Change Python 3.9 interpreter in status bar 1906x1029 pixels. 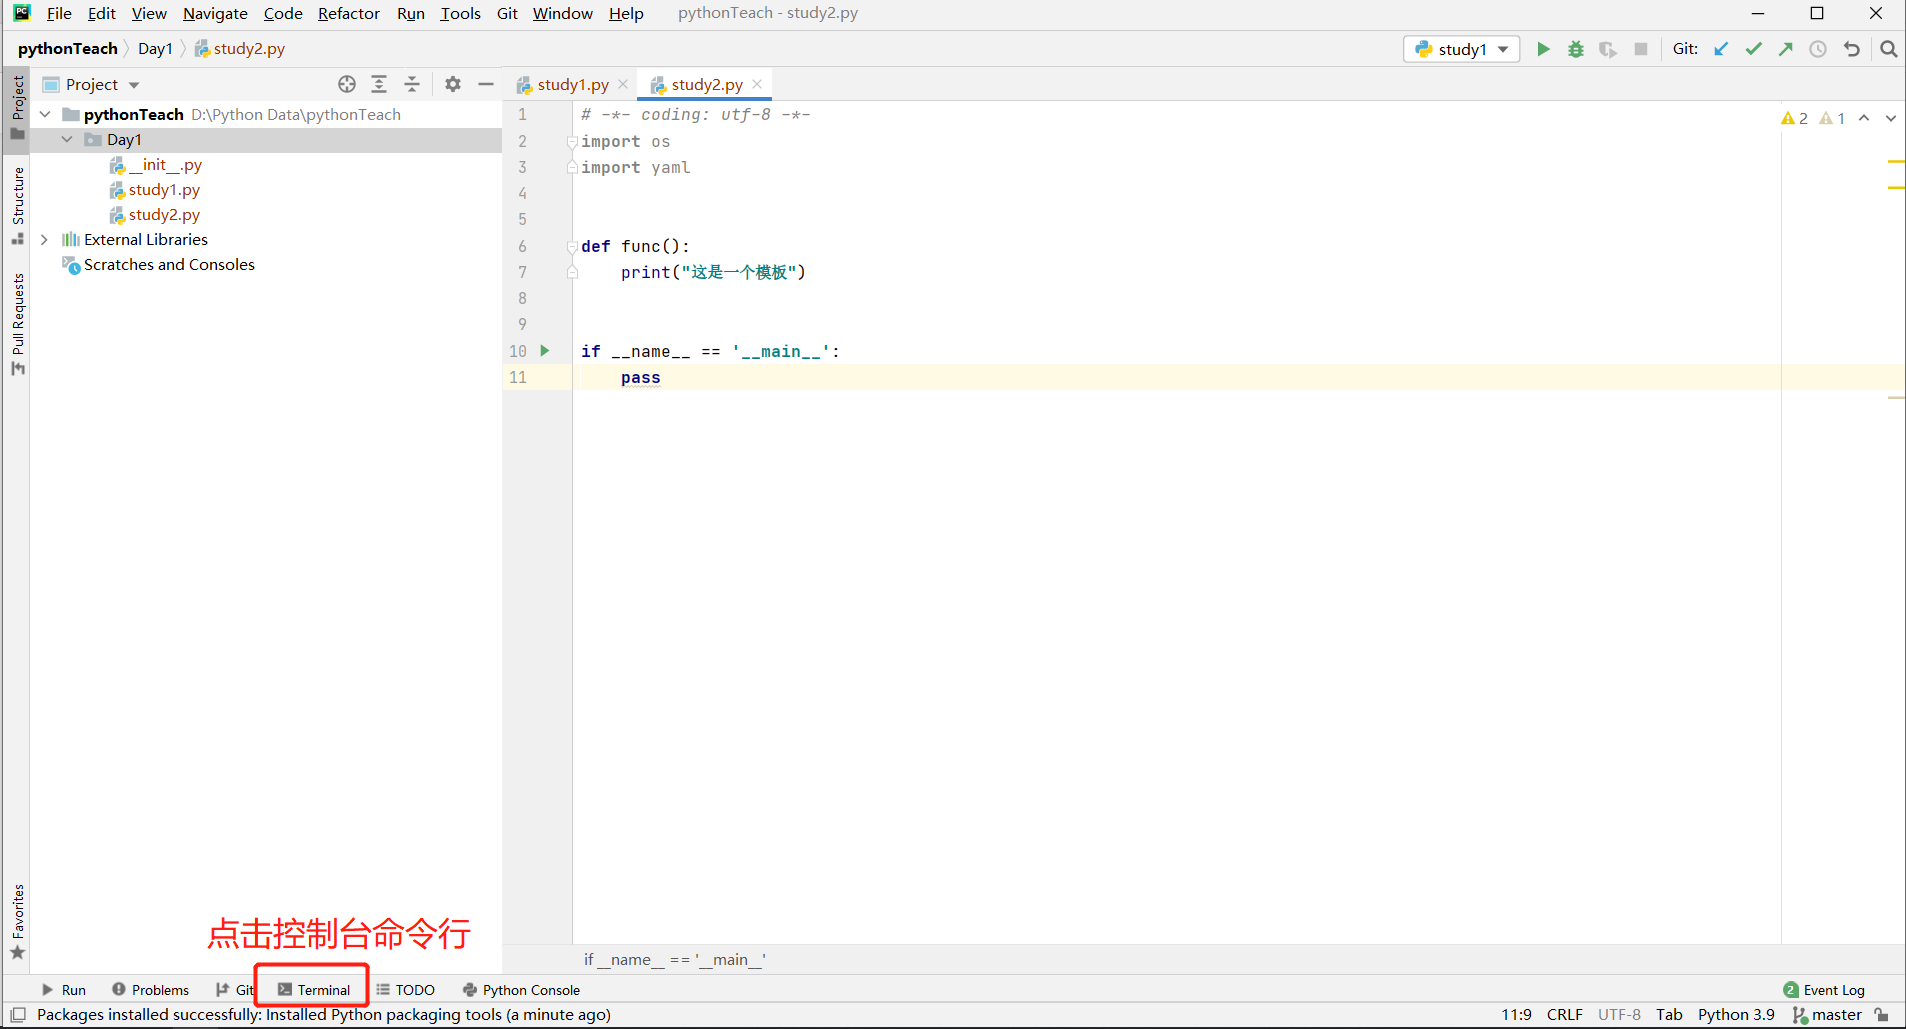click(x=1736, y=1015)
